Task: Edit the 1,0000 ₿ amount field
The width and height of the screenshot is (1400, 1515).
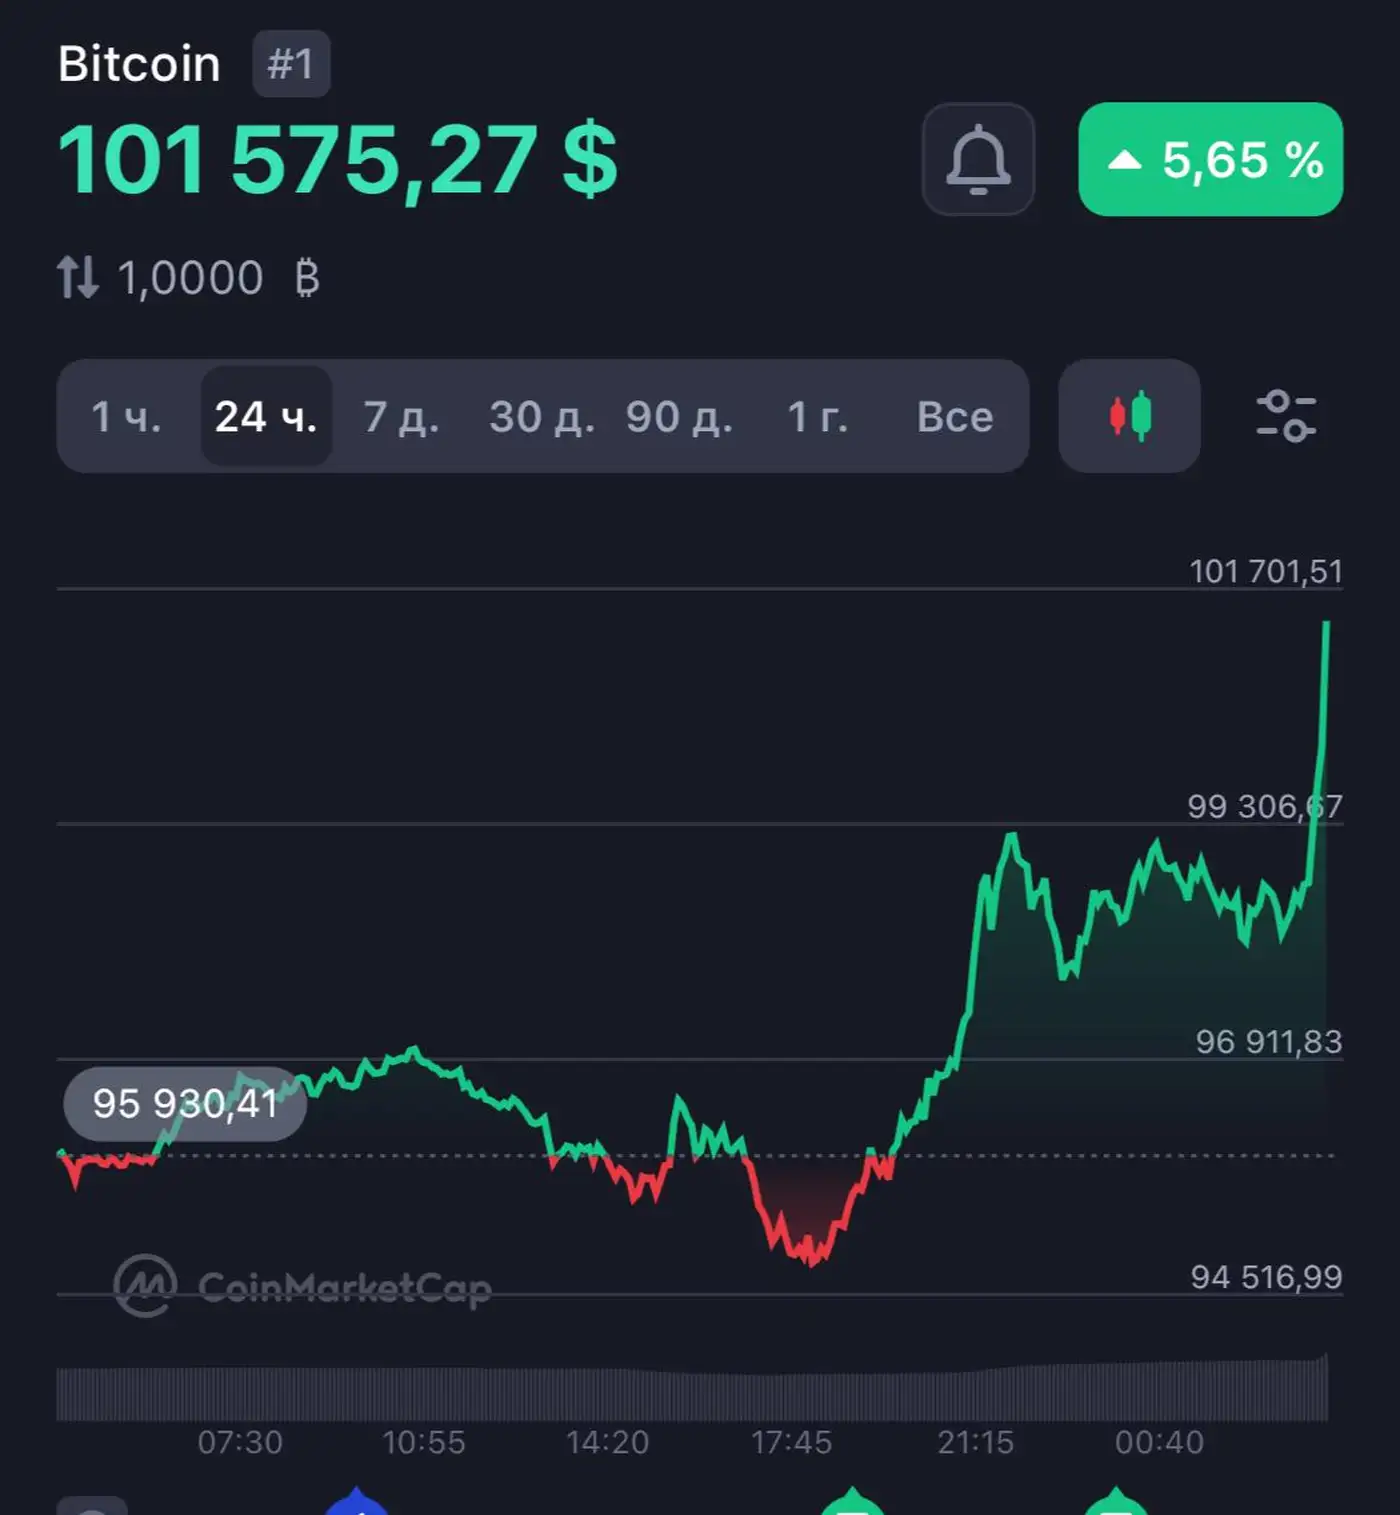Action: point(190,278)
